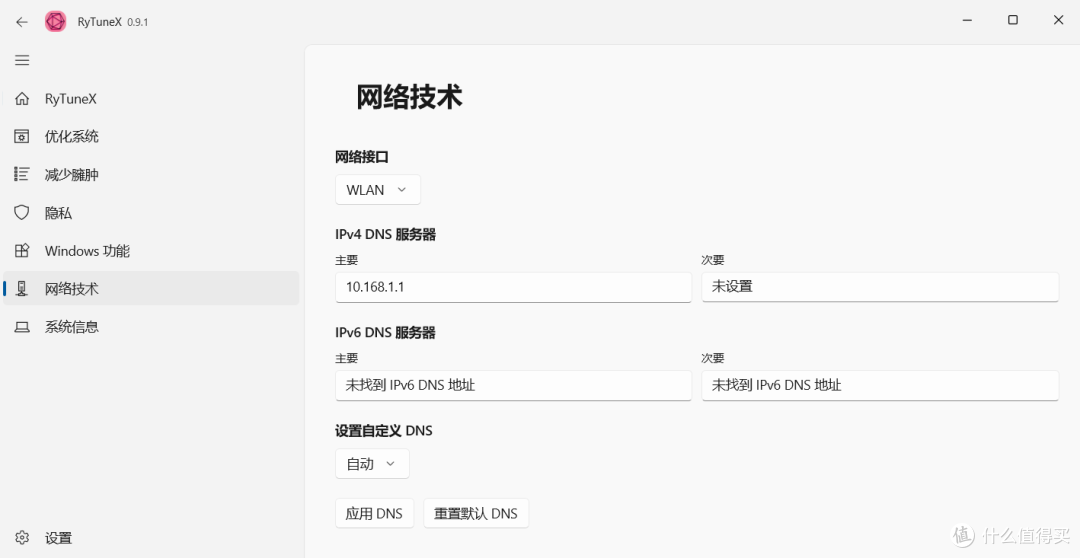The width and height of the screenshot is (1080, 558).
Task: Expand the WLAN network interface dropdown
Action: click(x=377, y=190)
